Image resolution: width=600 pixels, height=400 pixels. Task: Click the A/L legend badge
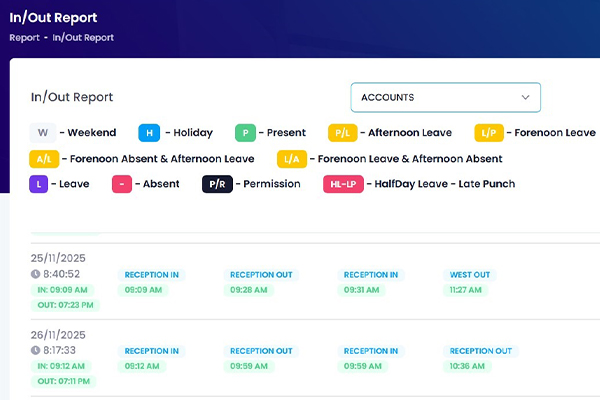(44, 158)
